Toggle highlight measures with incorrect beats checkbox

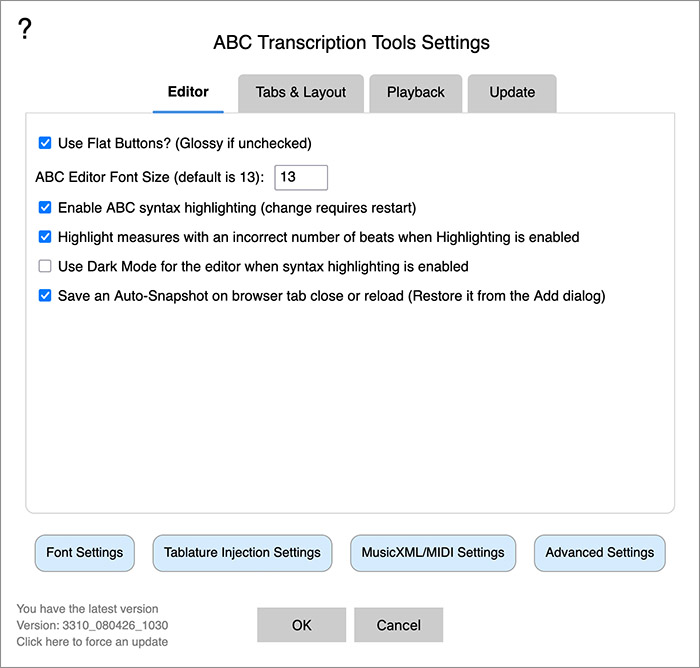click(x=45, y=237)
